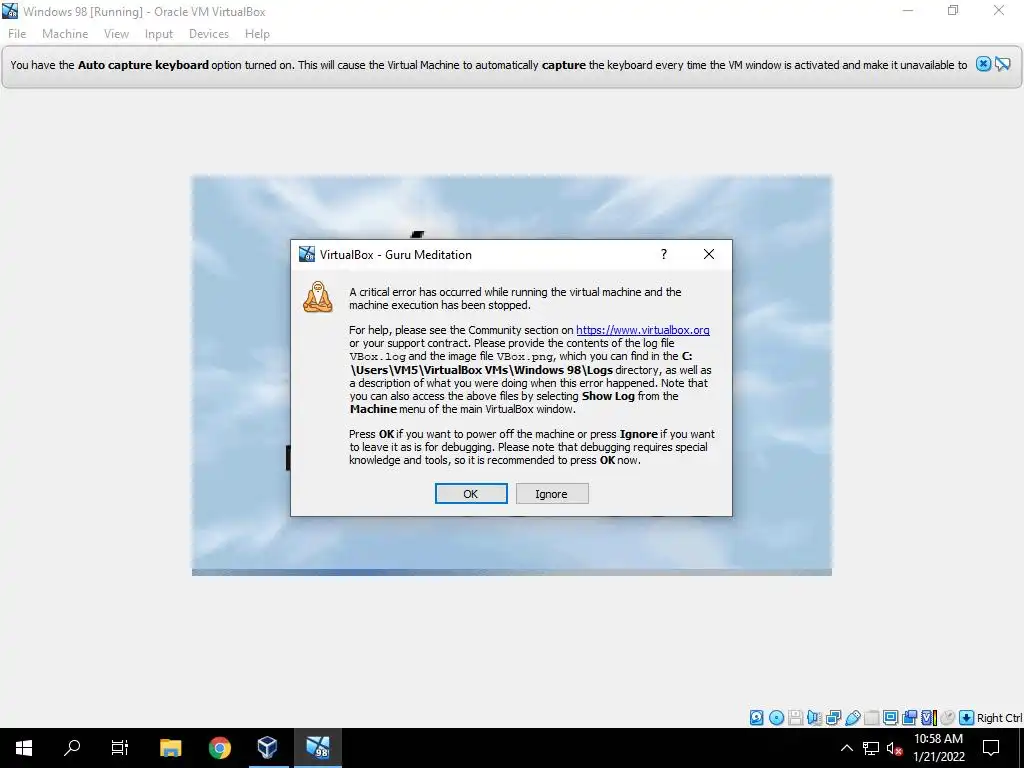The width and height of the screenshot is (1024, 768).
Task: Open the 10:58 AM clock calendar
Action: click(x=938, y=748)
